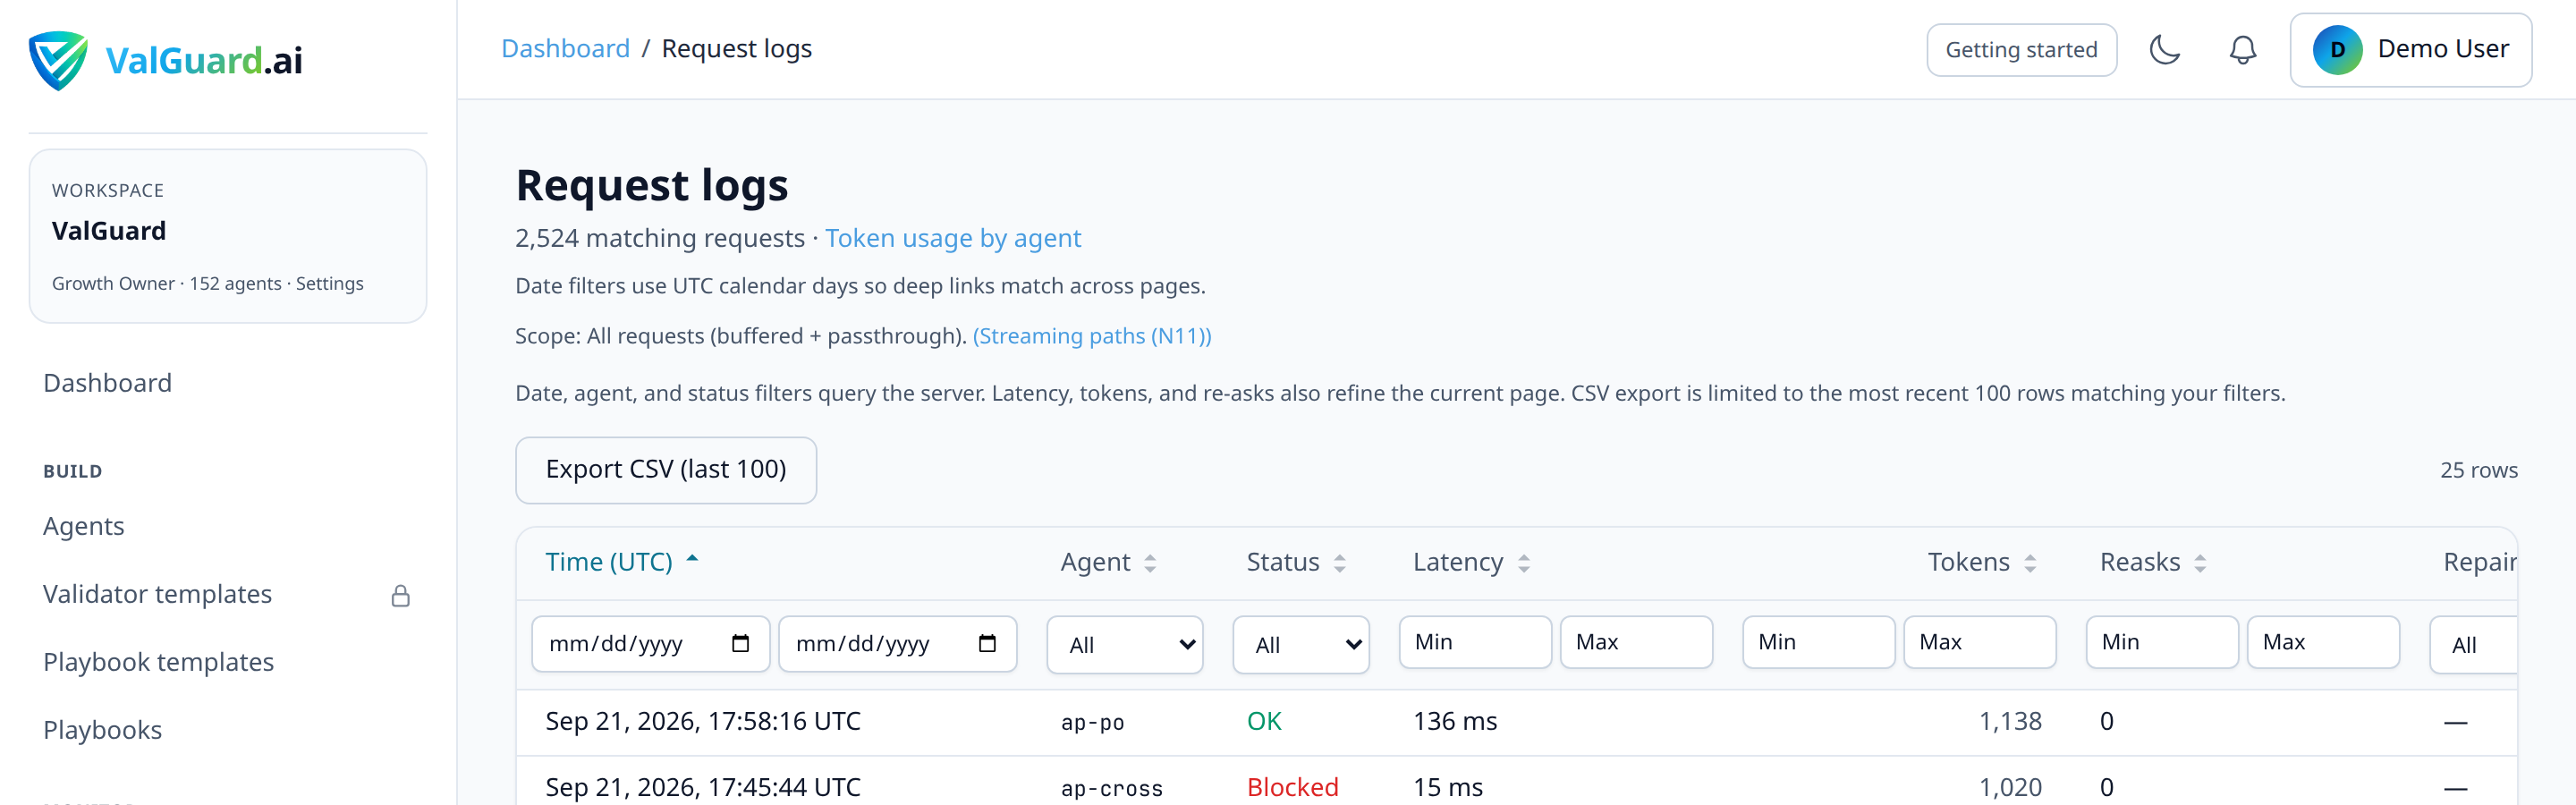
Task: Click agent name ap-cross
Action: (1111, 788)
